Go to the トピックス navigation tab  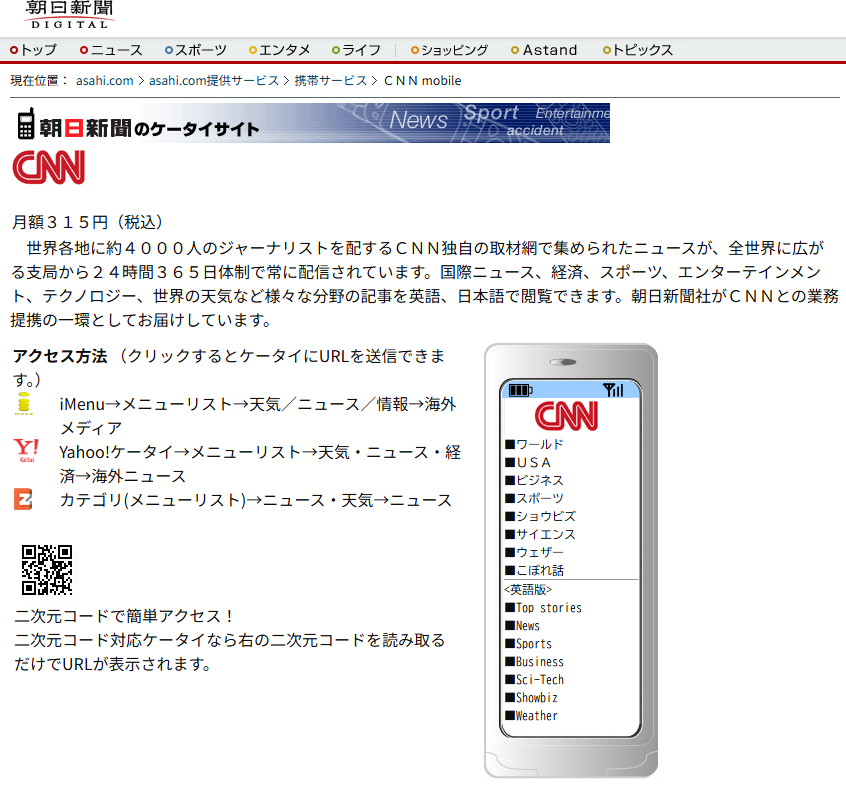[x=642, y=50]
